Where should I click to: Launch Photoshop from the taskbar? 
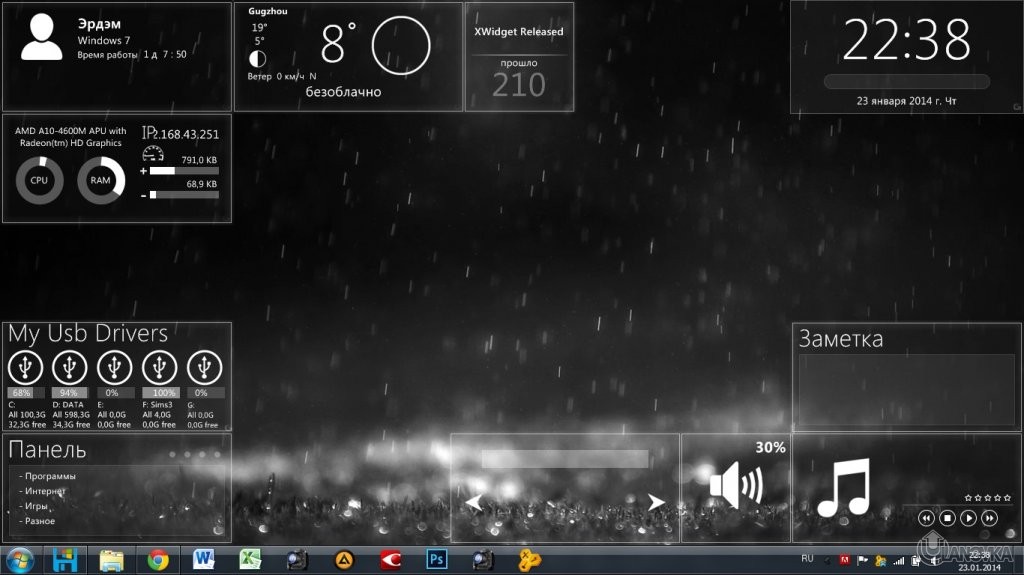coord(436,560)
